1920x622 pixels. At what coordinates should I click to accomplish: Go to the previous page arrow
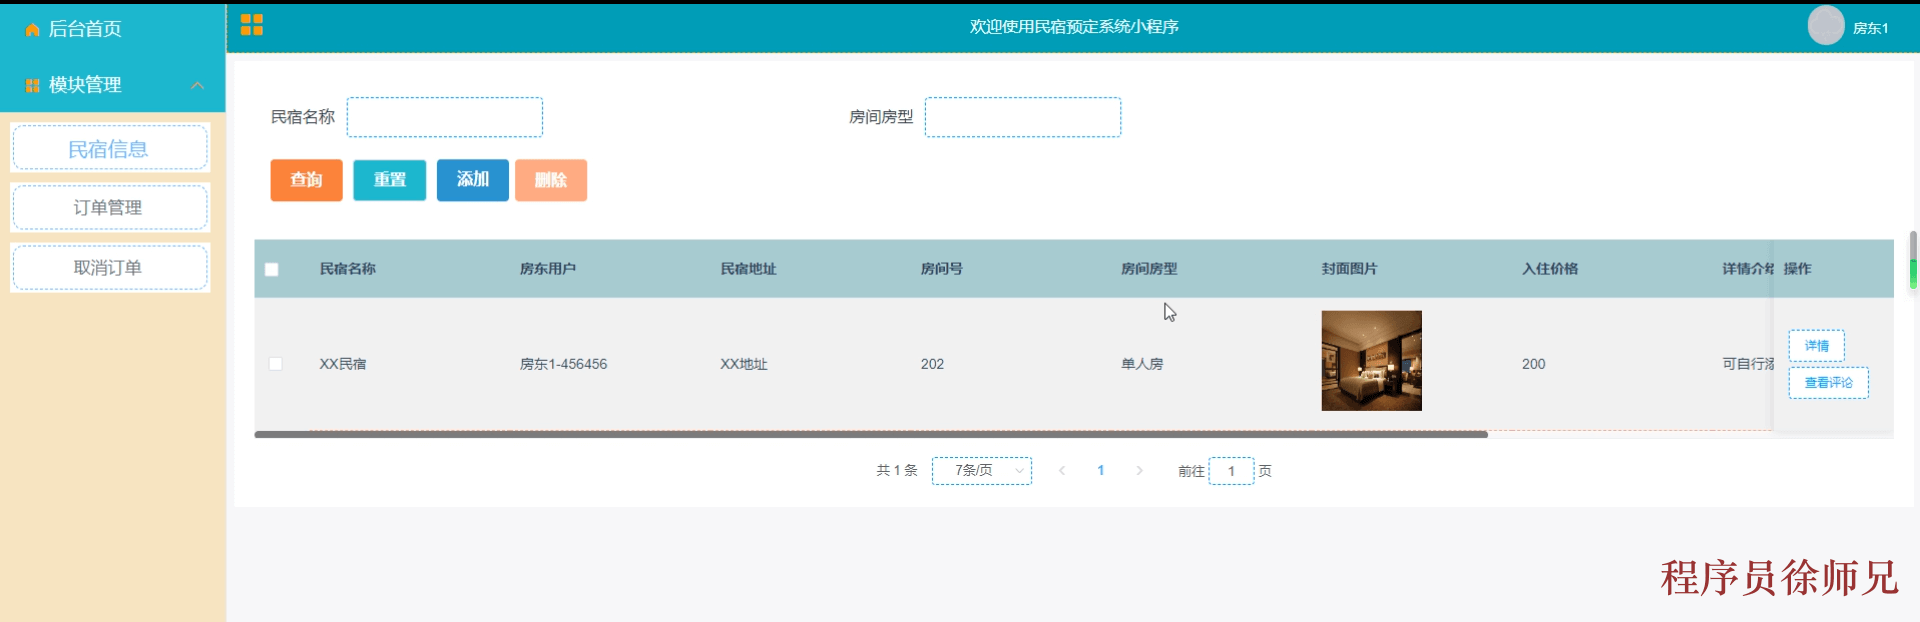tap(1062, 471)
